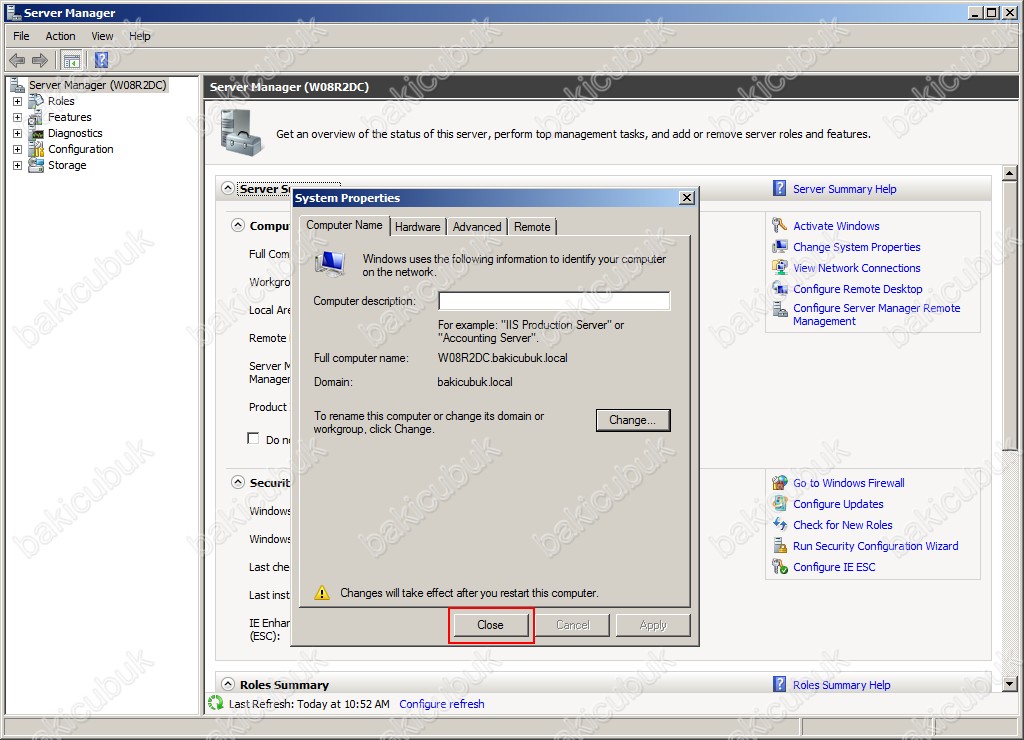Click the Check for New Roles icon
This screenshot has width=1024, height=740.
[780, 524]
